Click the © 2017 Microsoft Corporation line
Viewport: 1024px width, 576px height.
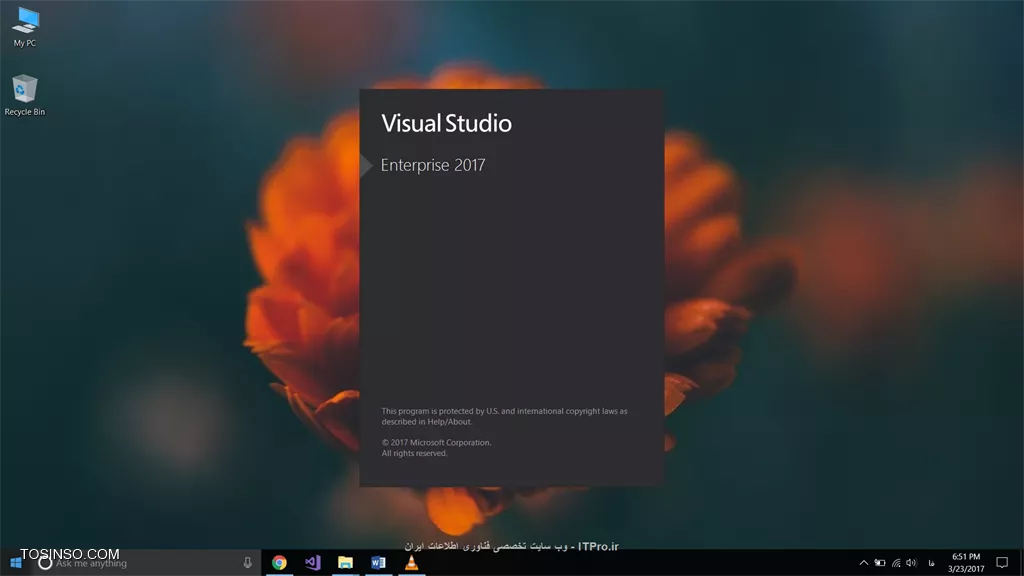(436, 443)
